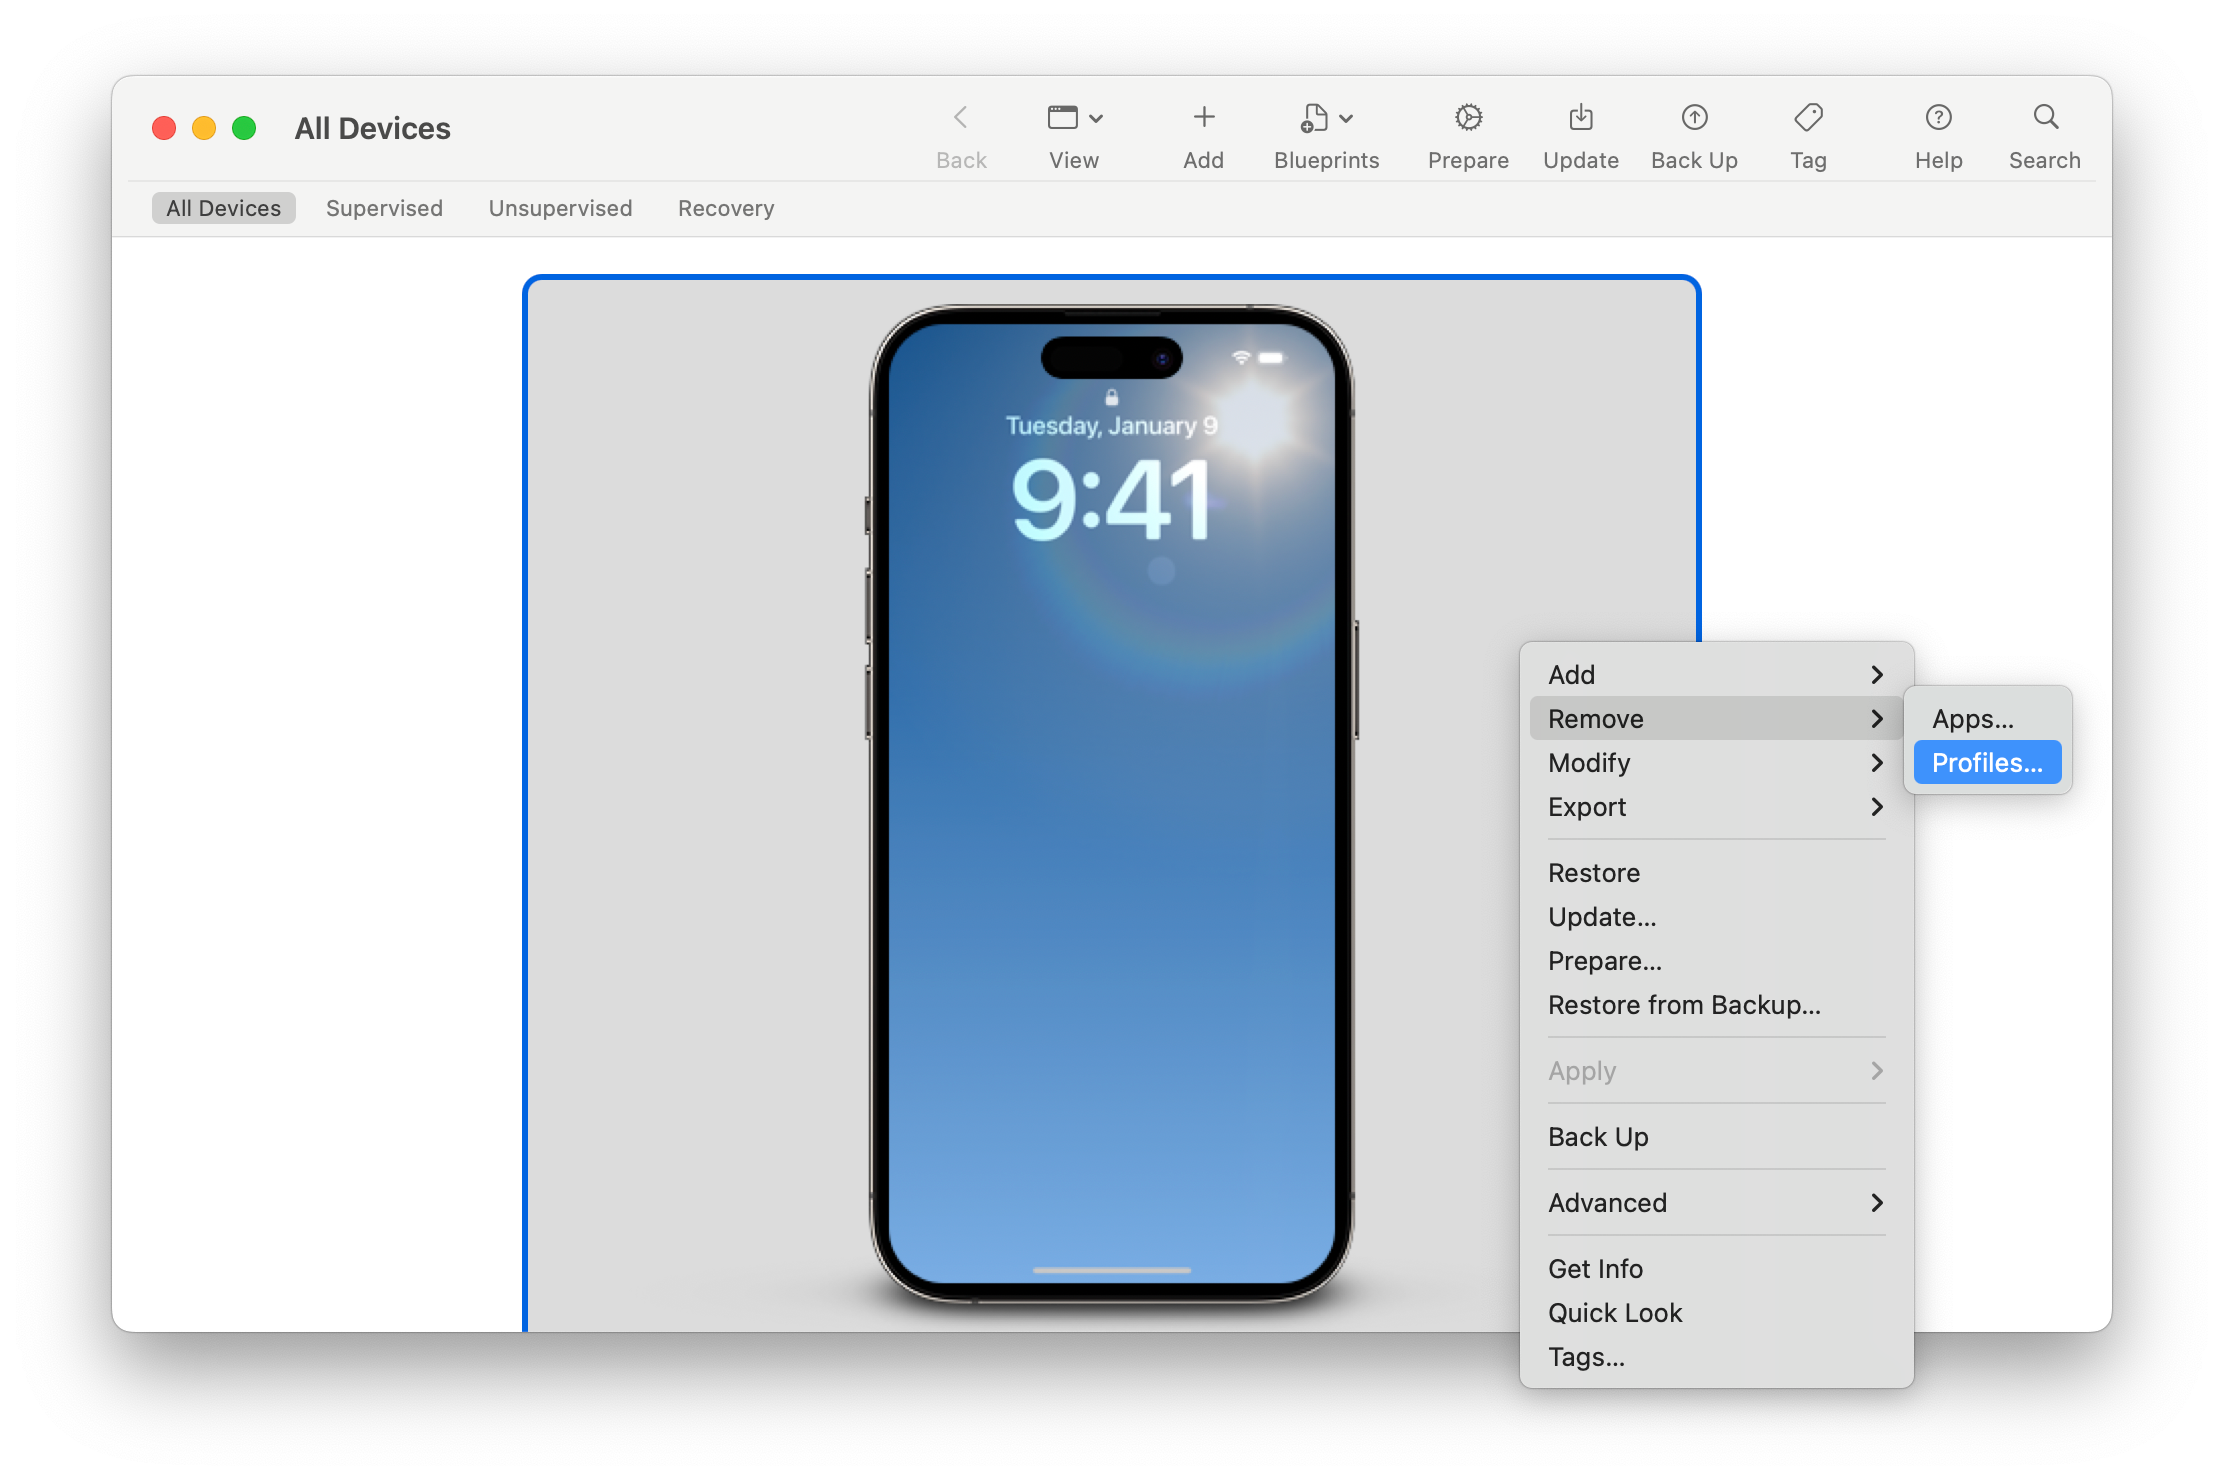This screenshot has width=2224, height=1480.
Task: Click the Add plus toolbar icon
Action: 1204,118
